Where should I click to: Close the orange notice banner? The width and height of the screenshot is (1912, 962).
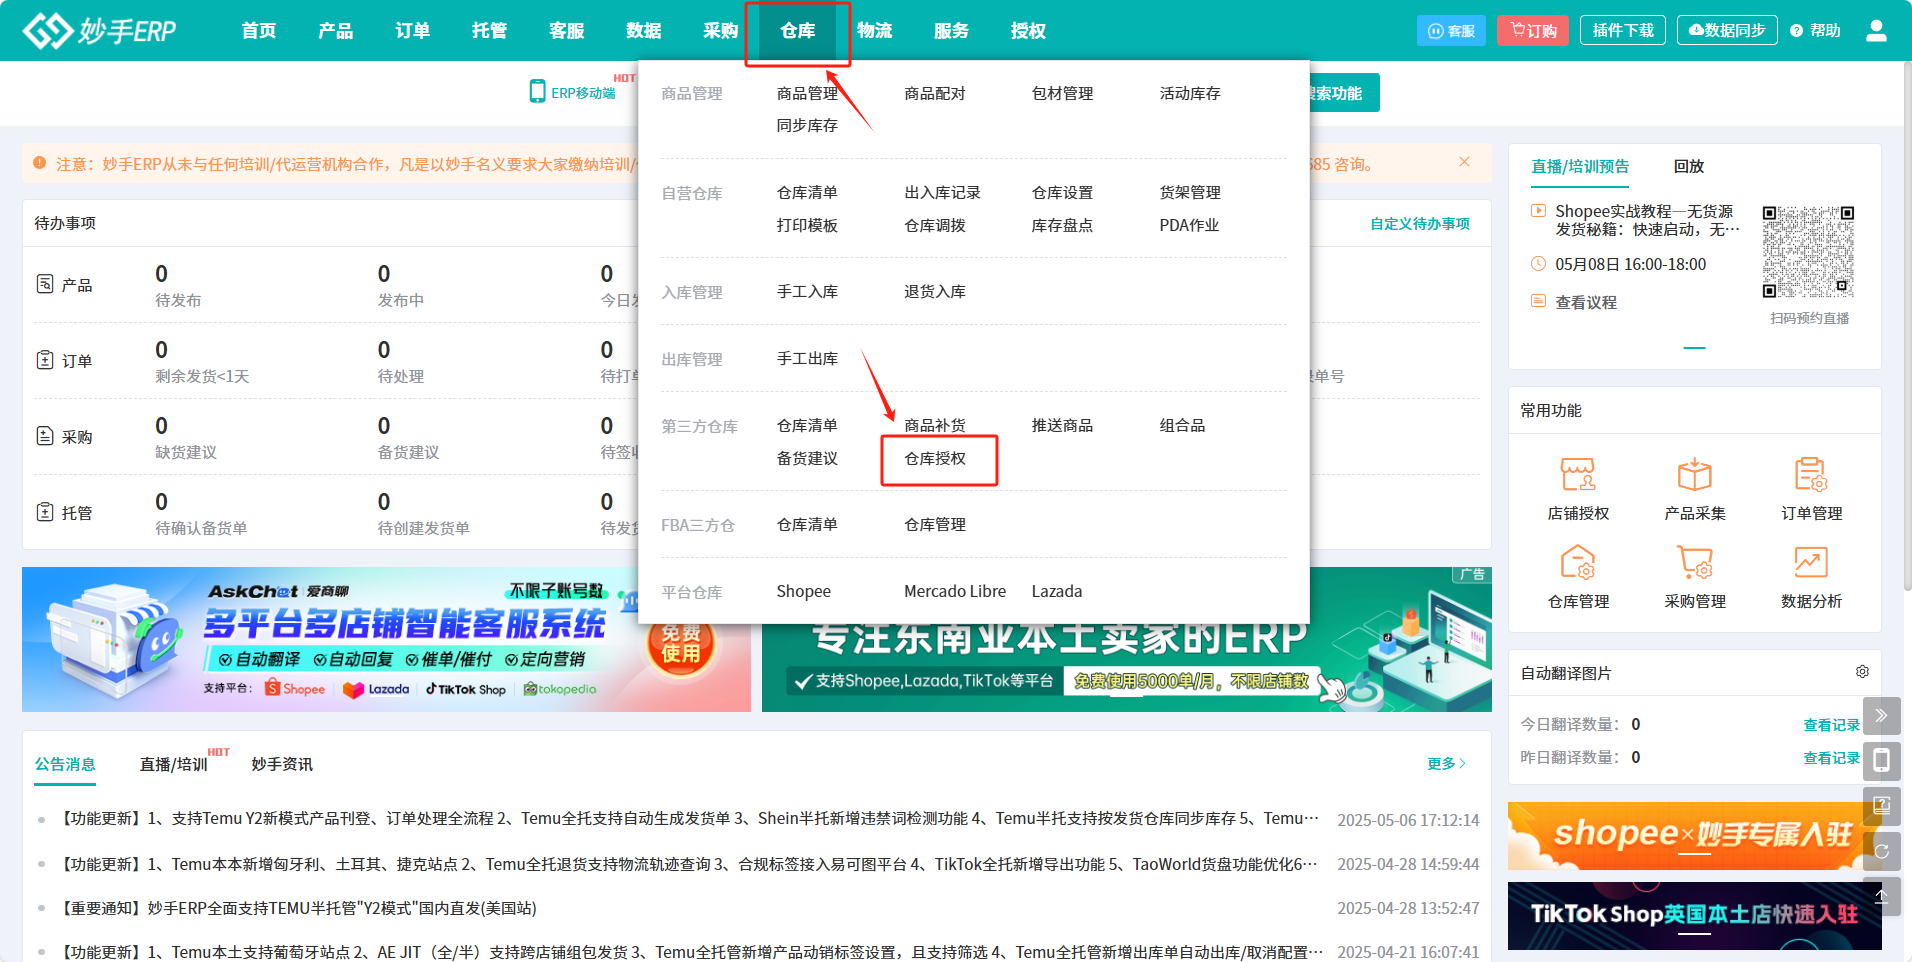click(x=1464, y=162)
